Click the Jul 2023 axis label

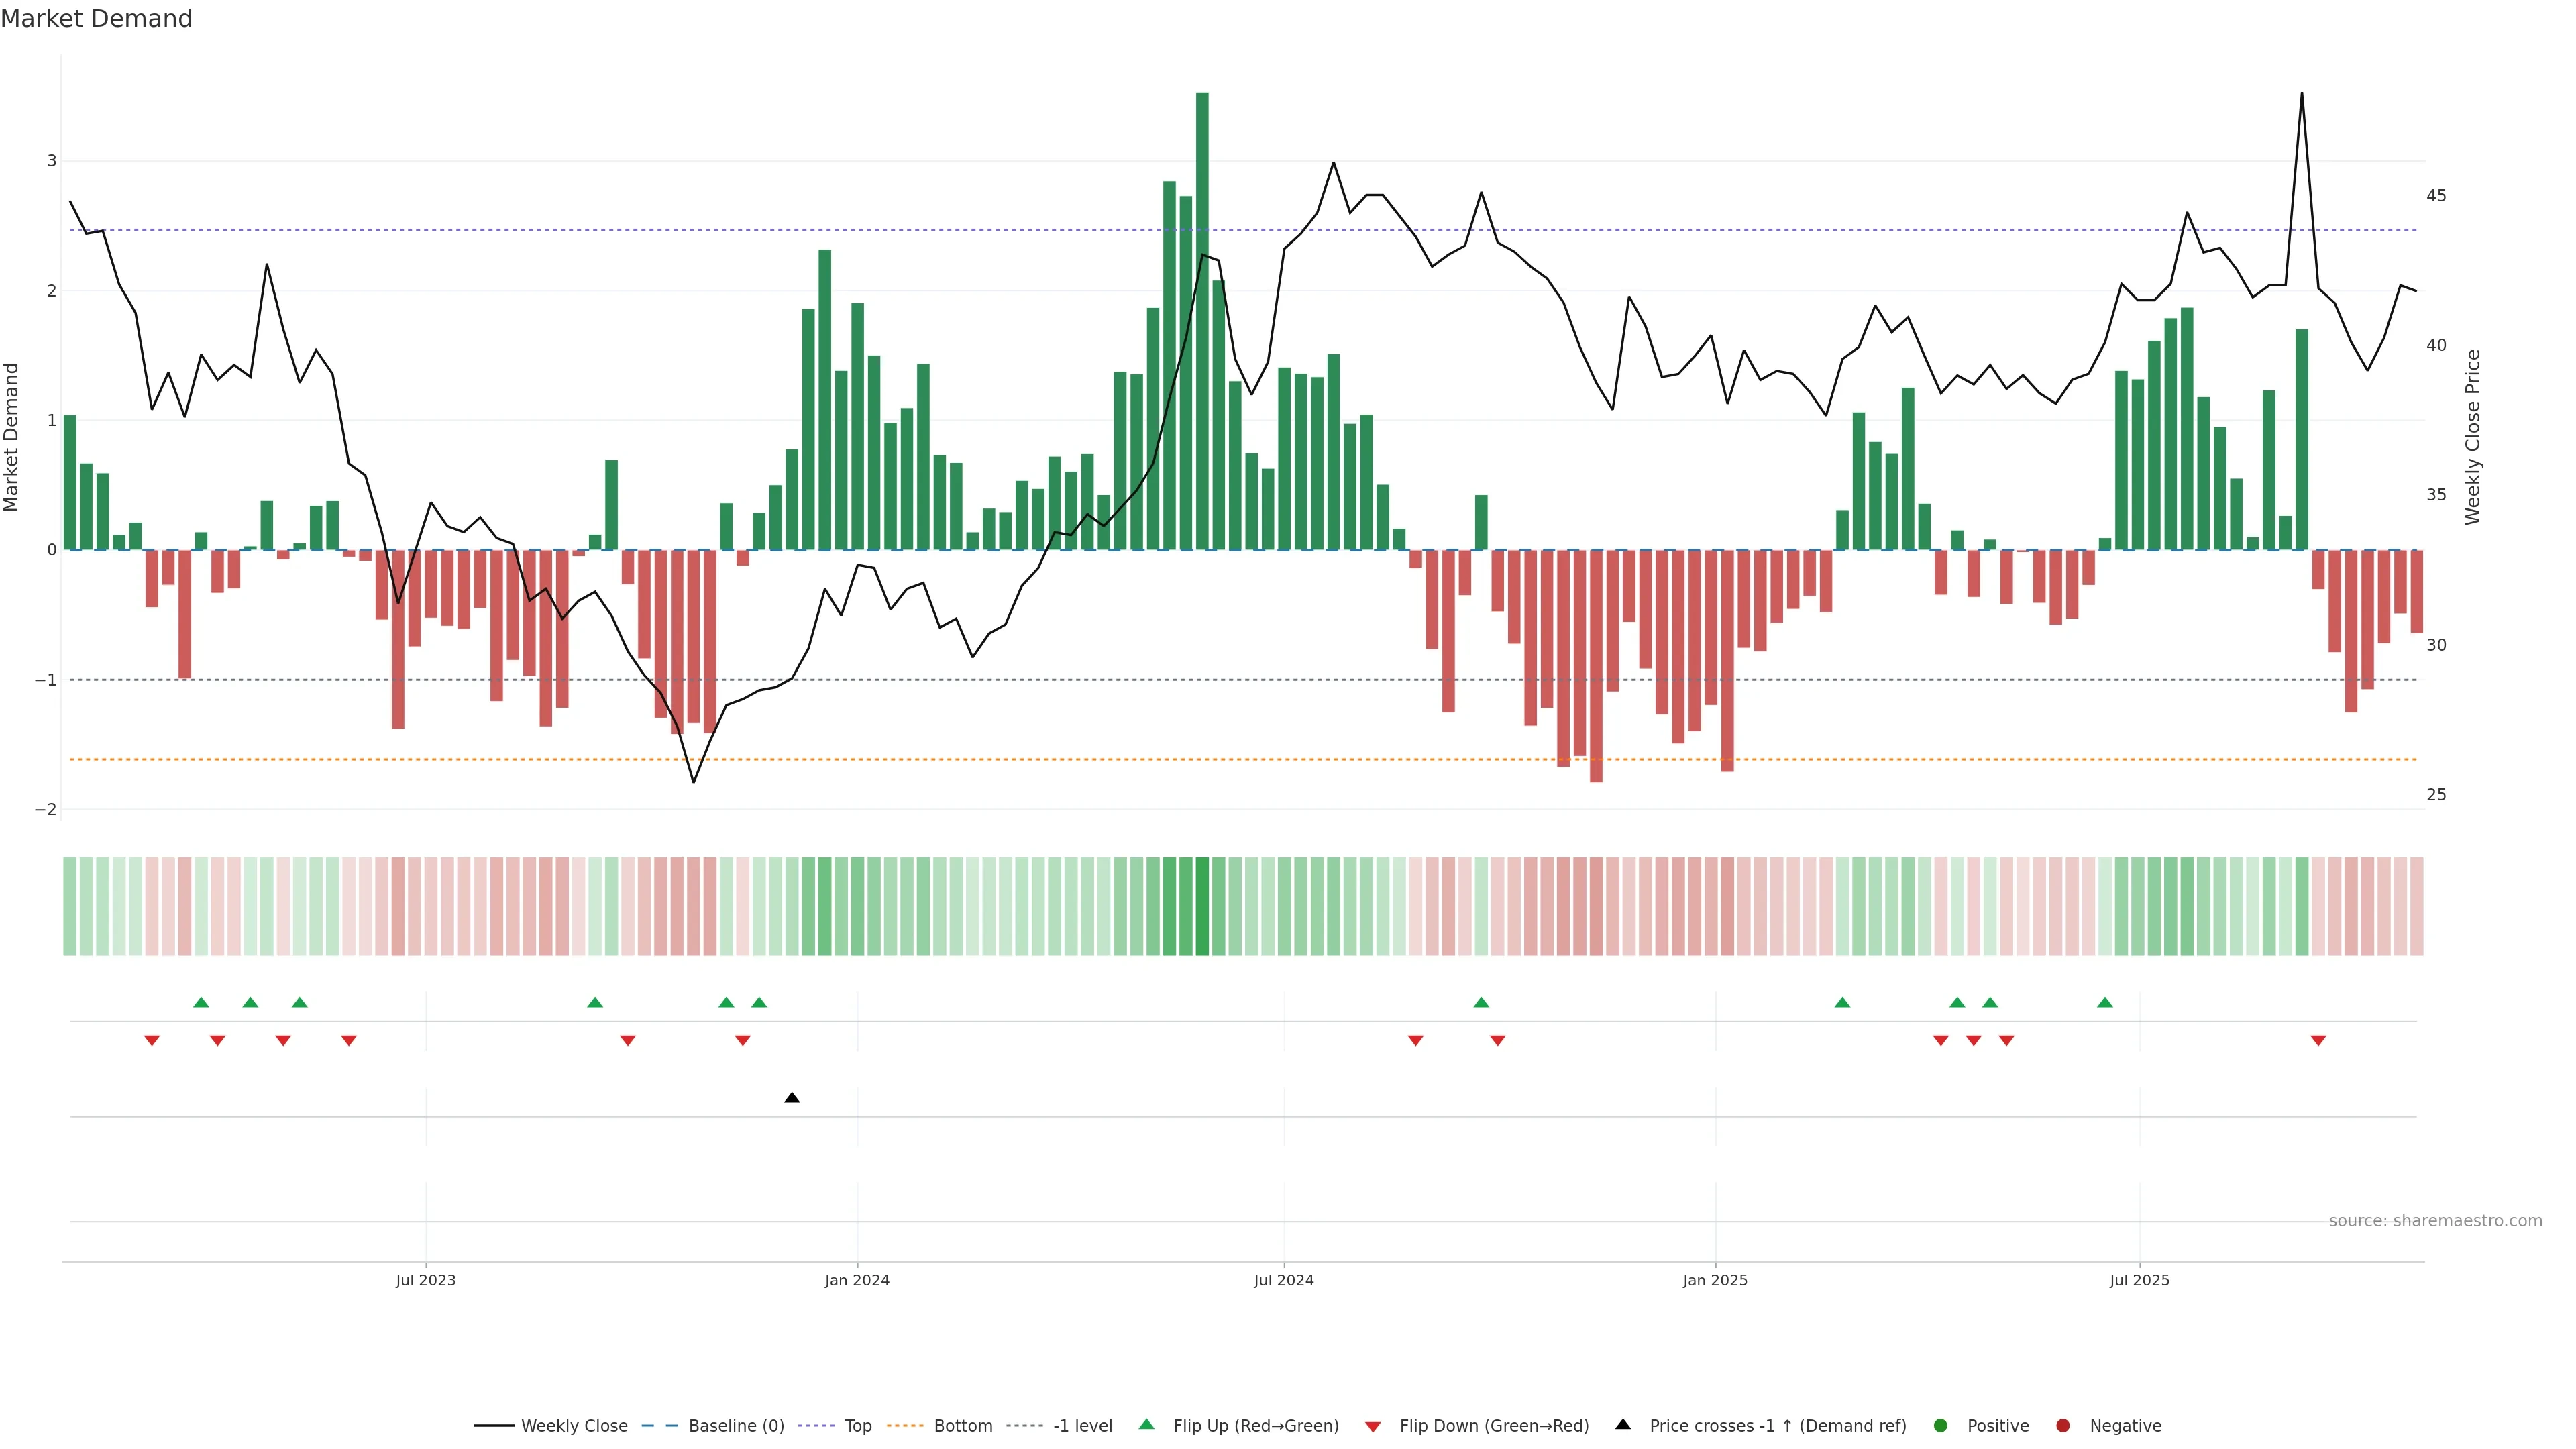pos(425,1280)
